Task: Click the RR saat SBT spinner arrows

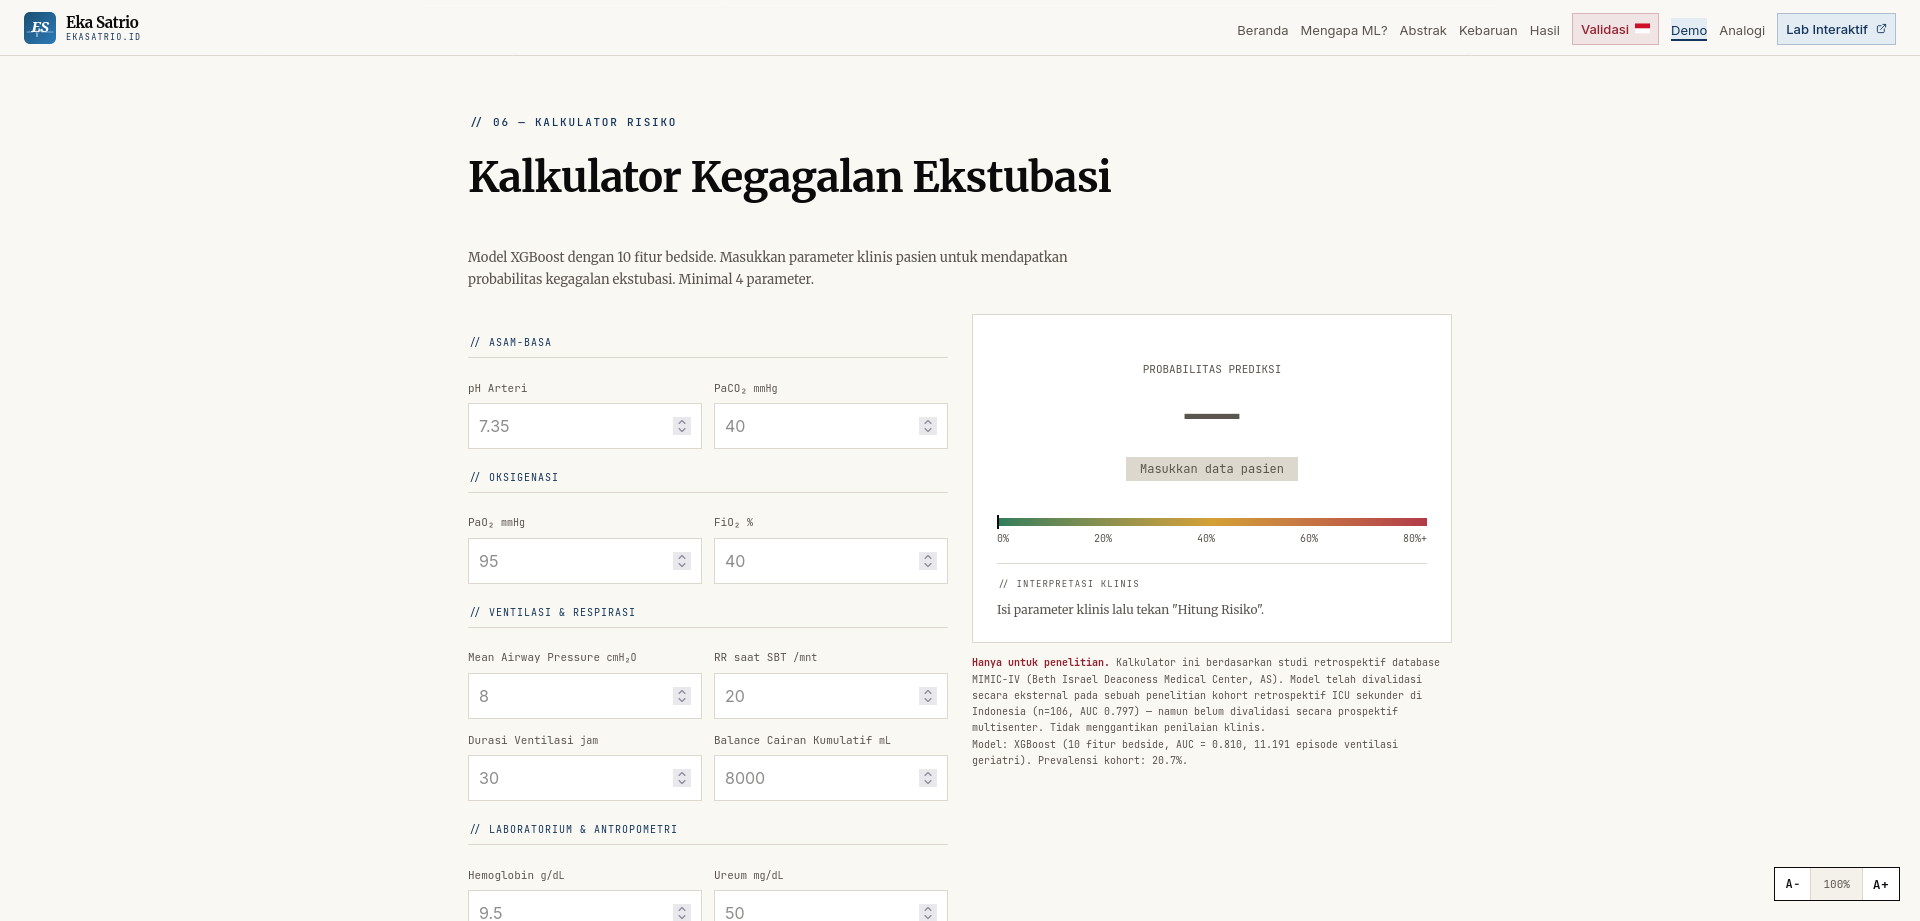Action: point(928,696)
